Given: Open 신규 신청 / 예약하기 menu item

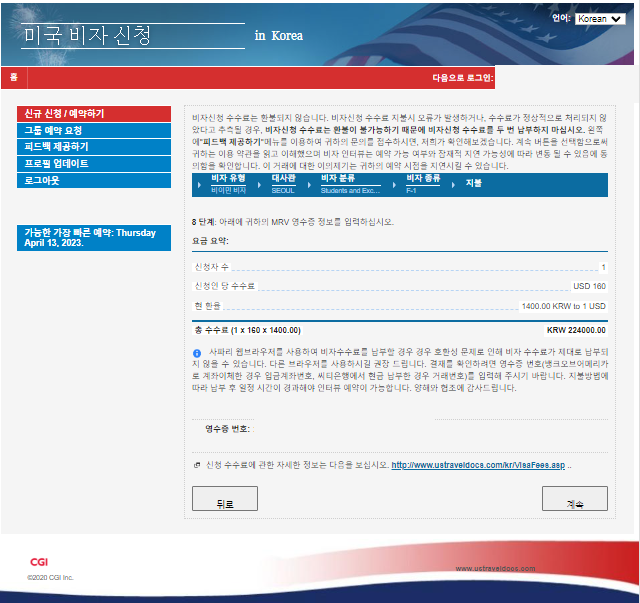Looking at the screenshot, I should click(x=94, y=114).
